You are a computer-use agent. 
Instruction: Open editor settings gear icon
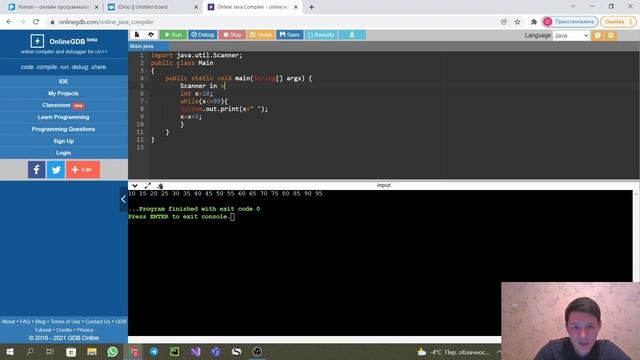click(x=611, y=36)
